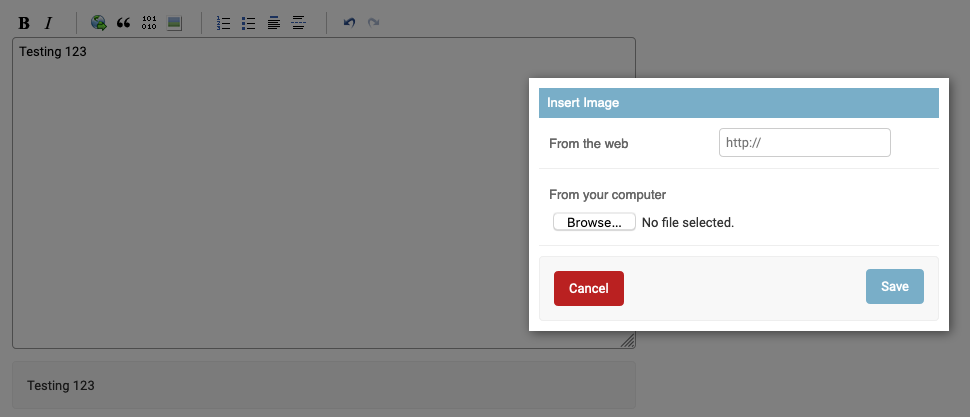Viewport: 970px width, 417px height.
Task: Select the 'No file selected.' text
Action: coord(688,223)
